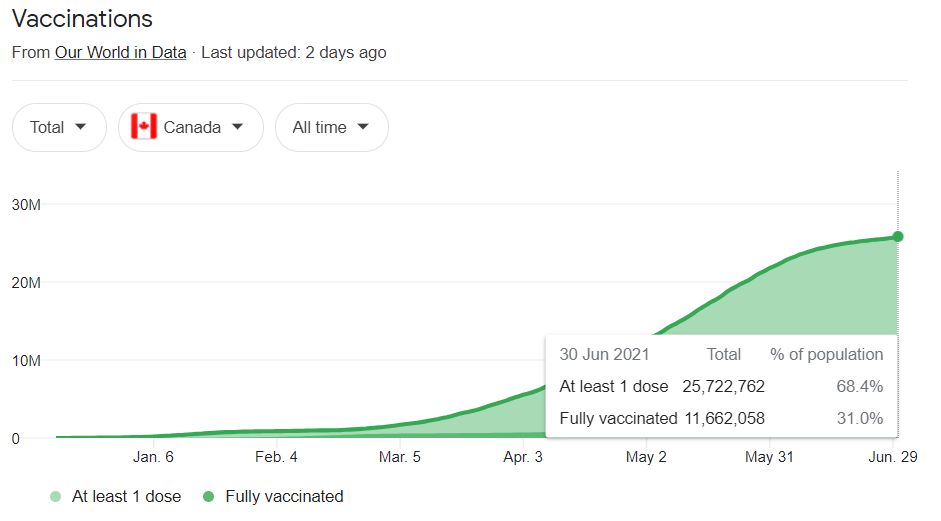The width and height of the screenshot is (941, 521).
Task: Click the Canada flag icon
Action: (x=143, y=127)
